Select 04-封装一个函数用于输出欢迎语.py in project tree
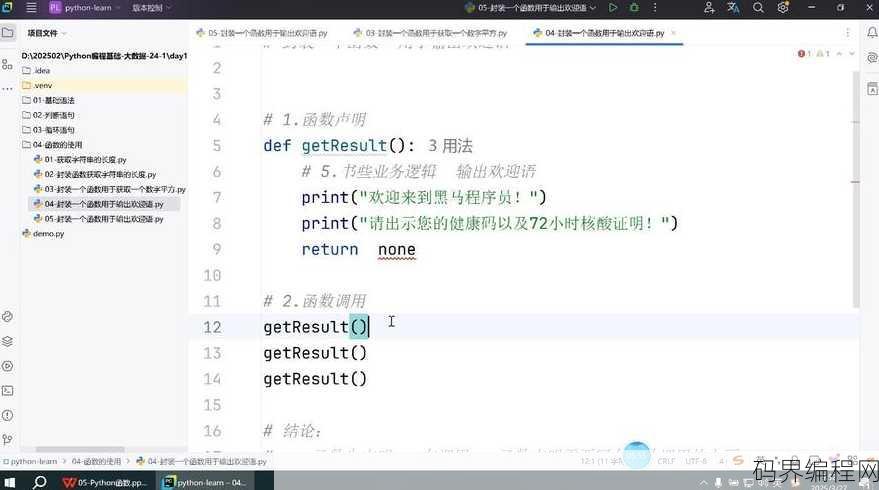The height and width of the screenshot is (490, 879). pos(99,204)
